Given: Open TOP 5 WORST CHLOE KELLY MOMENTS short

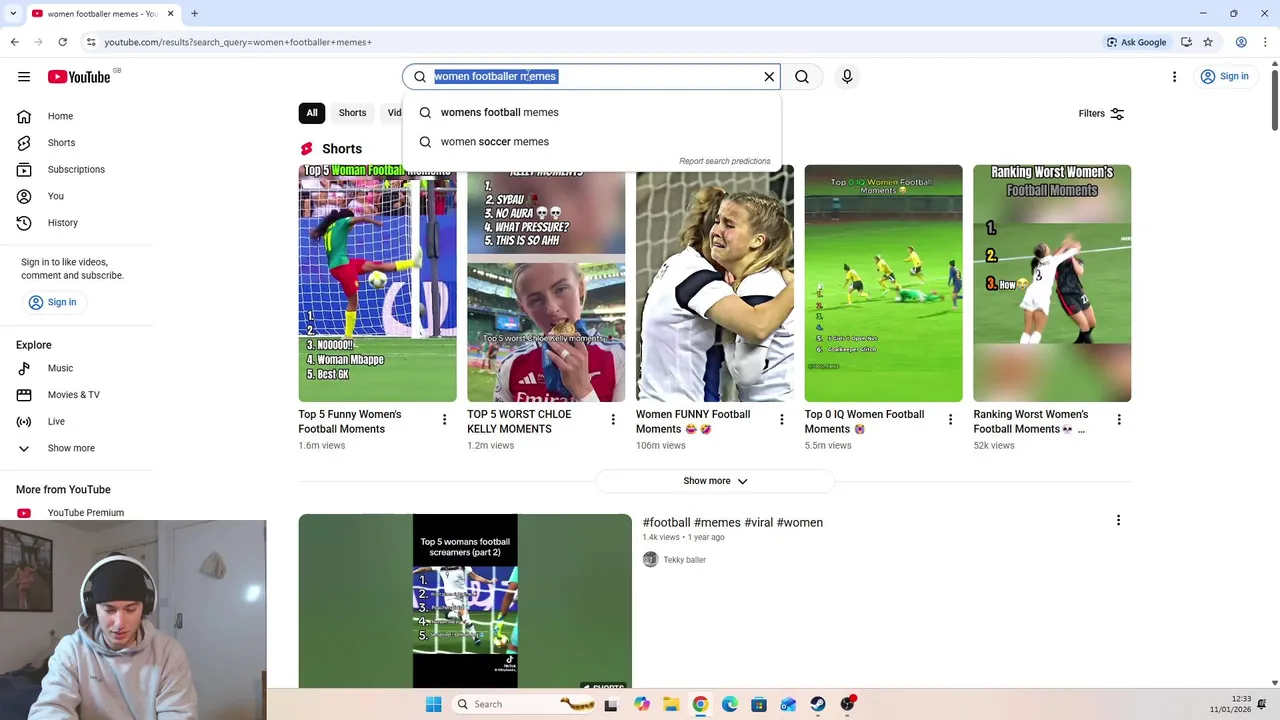Looking at the screenshot, I should point(546,283).
